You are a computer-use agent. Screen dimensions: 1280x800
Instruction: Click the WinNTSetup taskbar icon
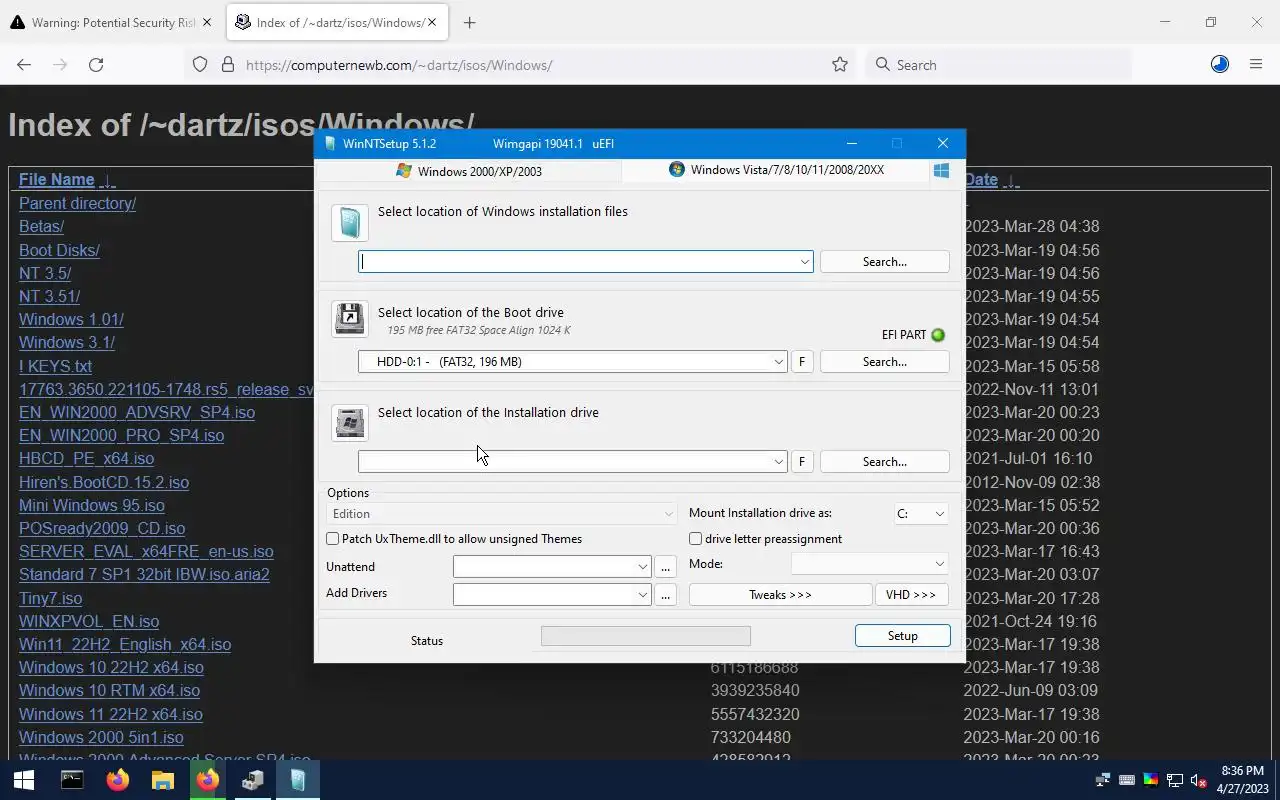tap(298, 780)
